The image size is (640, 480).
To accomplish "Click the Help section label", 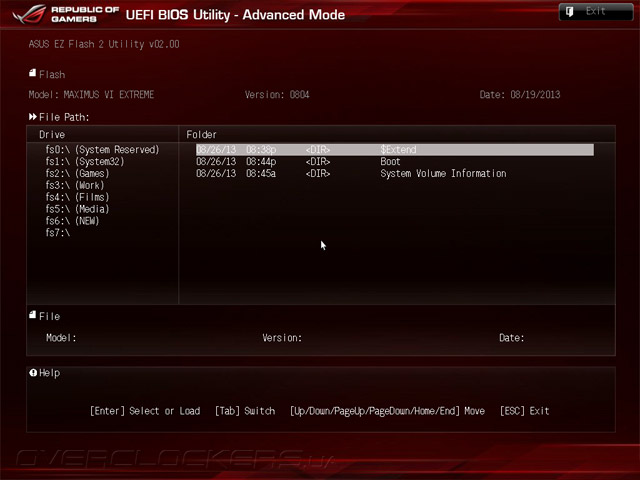I will [x=49, y=373].
